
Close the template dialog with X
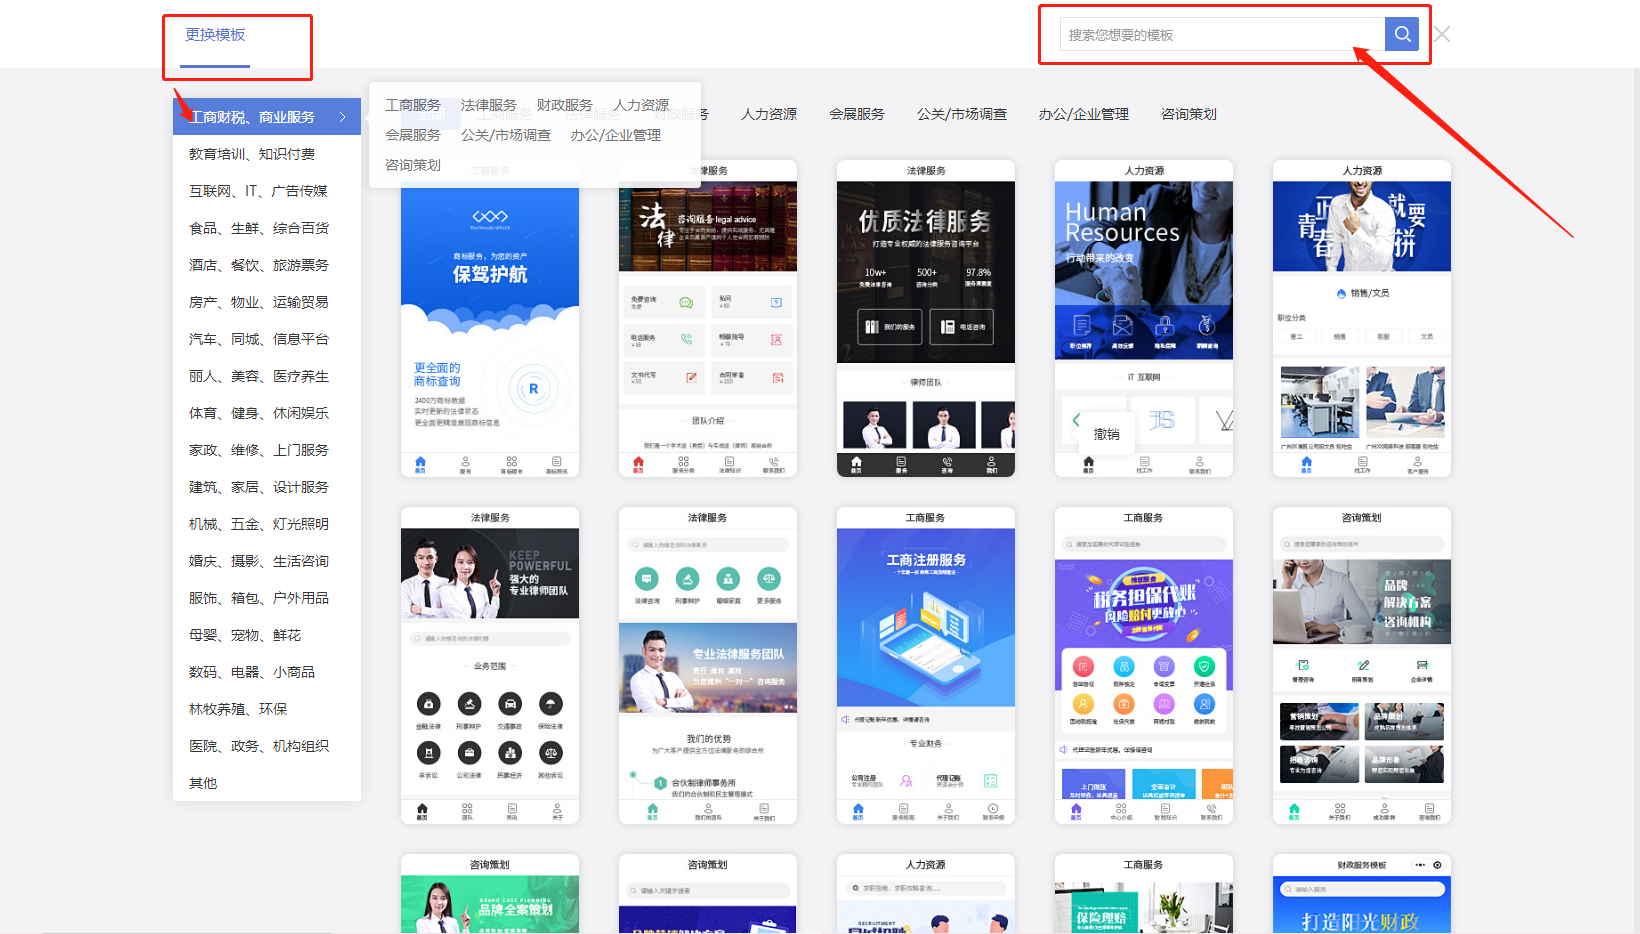(x=1442, y=35)
